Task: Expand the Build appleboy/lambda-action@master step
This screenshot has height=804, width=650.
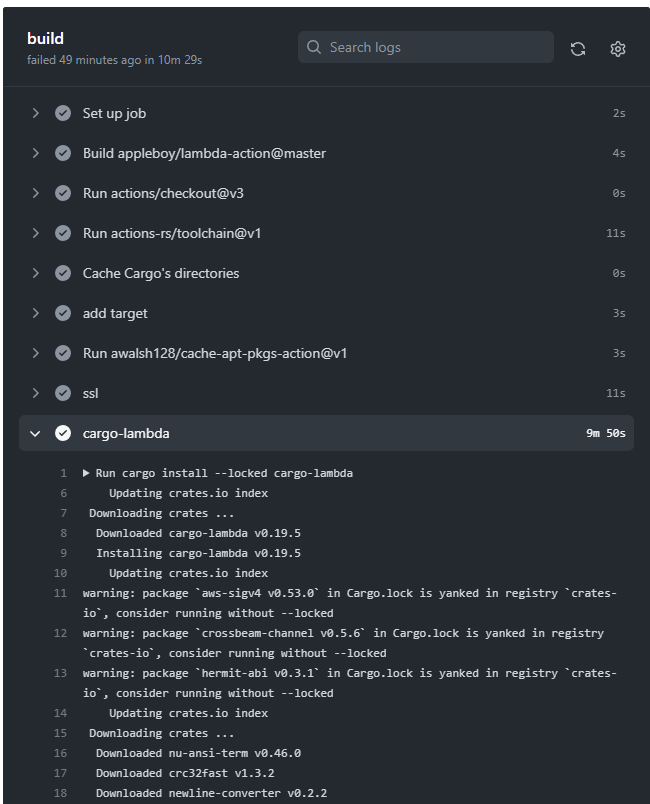Action: [x=36, y=153]
